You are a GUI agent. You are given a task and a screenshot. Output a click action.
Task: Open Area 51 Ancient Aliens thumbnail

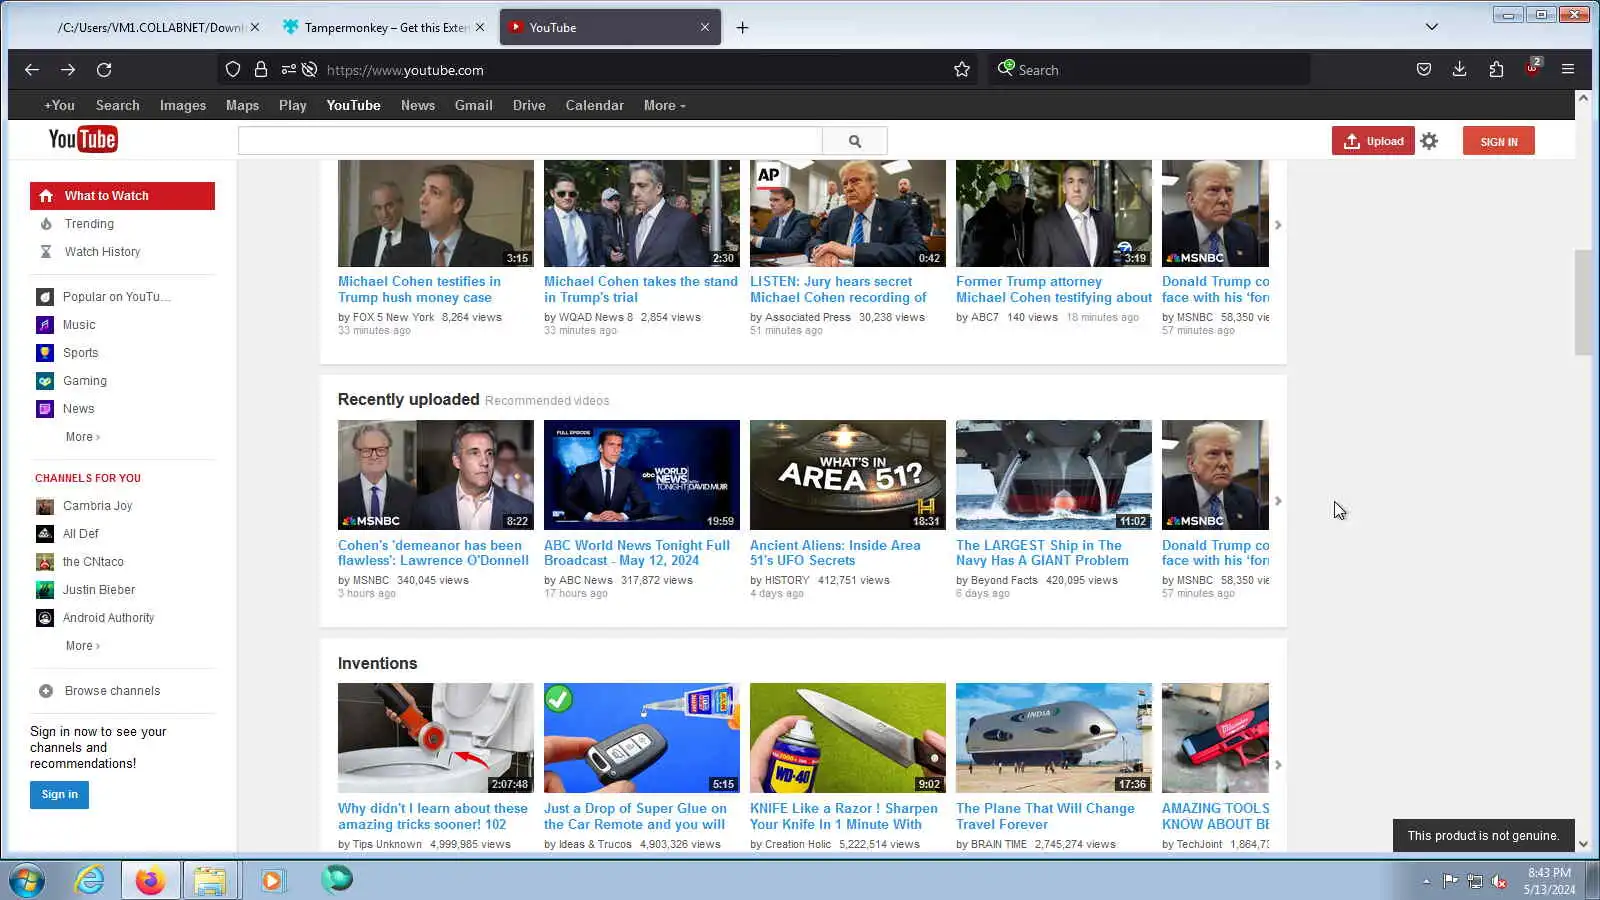coord(848,475)
